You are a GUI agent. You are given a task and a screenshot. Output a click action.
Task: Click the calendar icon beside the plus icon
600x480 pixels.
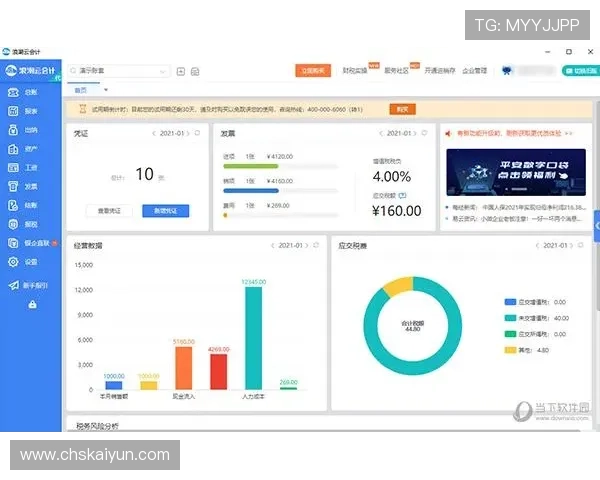(195, 72)
